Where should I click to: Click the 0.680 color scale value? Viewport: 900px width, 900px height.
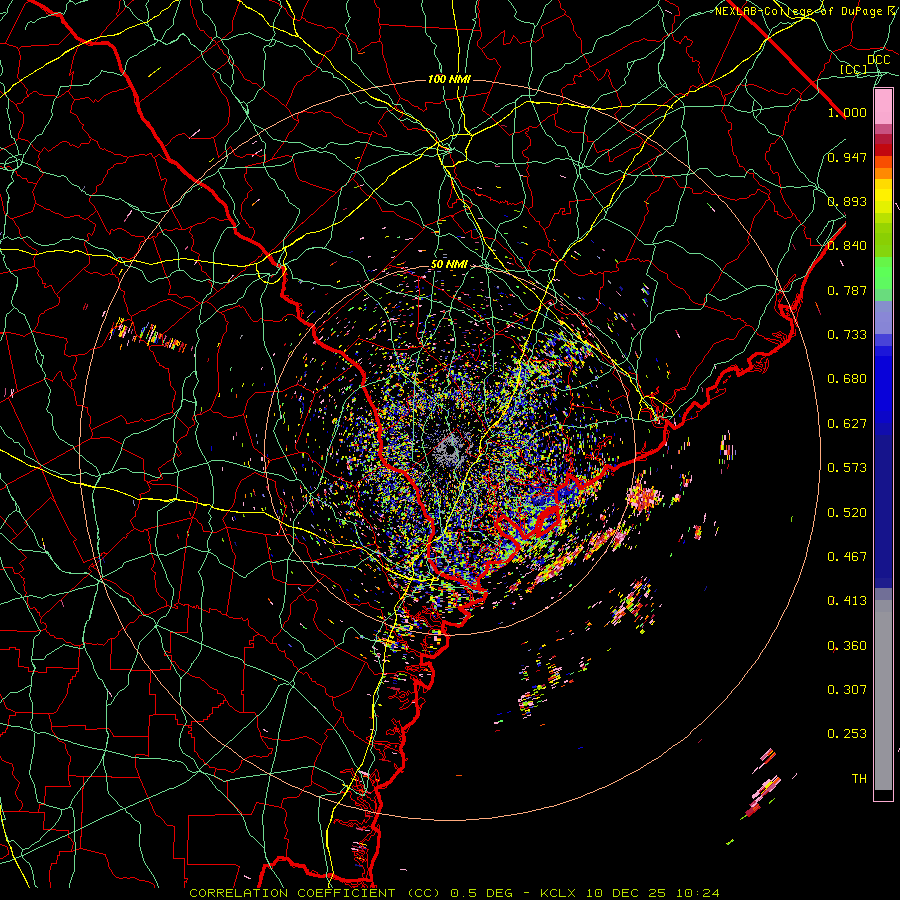(847, 379)
